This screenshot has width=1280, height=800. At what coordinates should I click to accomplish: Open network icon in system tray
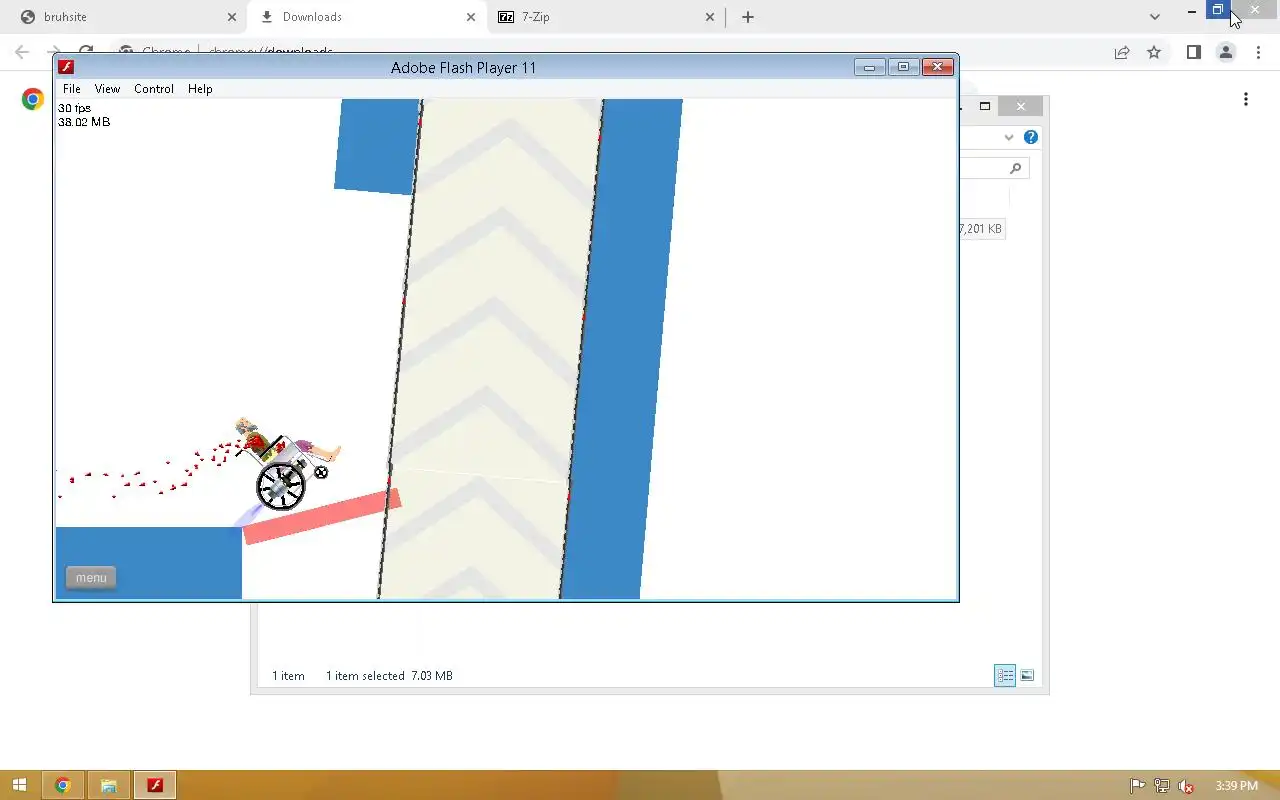tap(1162, 786)
